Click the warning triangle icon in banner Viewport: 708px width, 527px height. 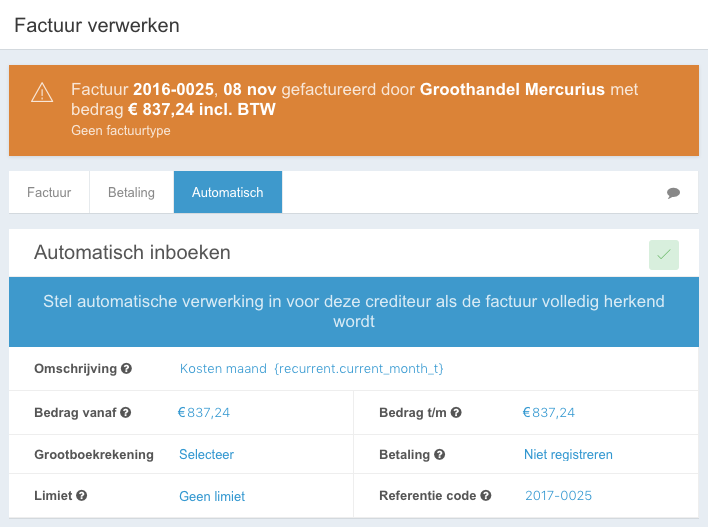[42, 93]
